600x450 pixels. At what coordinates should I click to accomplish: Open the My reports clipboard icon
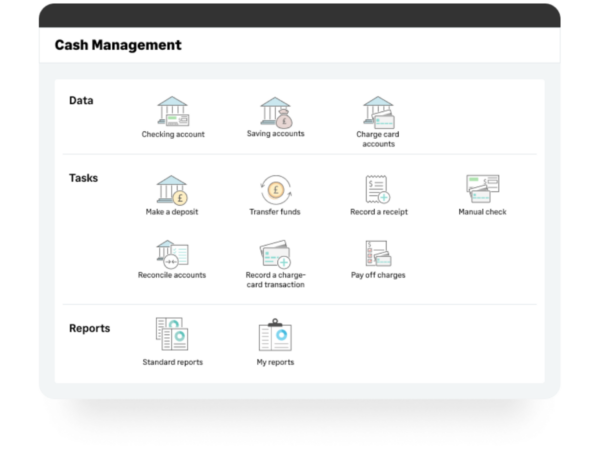[275, 335]
